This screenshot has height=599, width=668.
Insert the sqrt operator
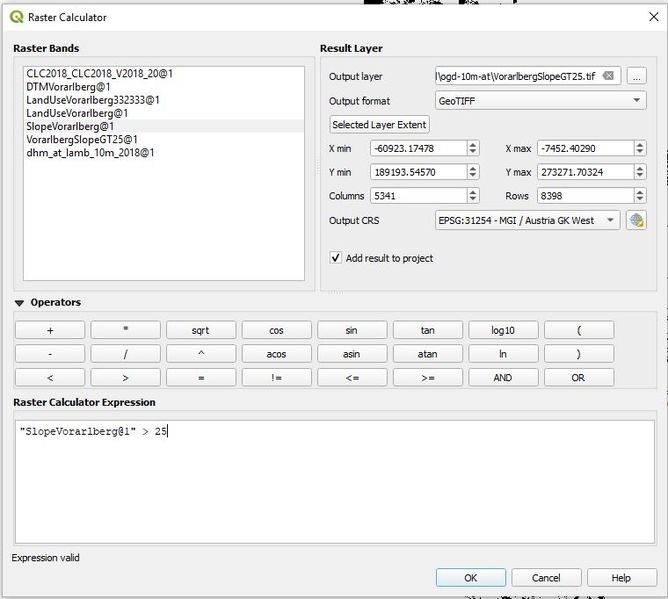click(x=201, y=330)
